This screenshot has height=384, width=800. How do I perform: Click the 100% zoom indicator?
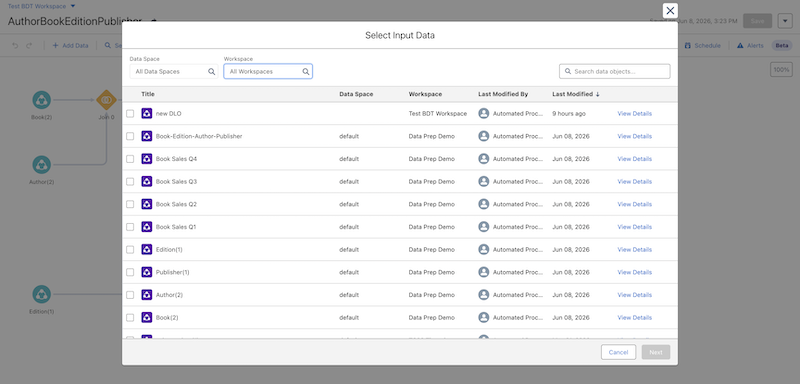[781, 69]
